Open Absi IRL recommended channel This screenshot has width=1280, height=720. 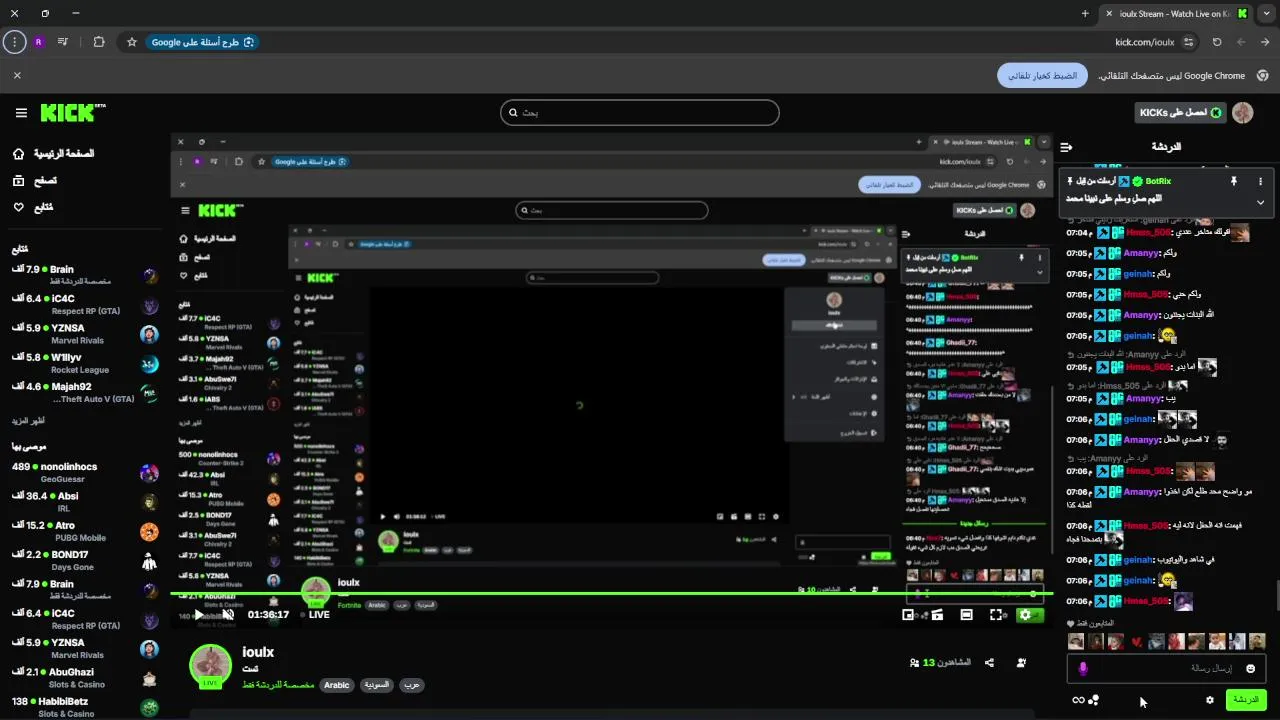[85, 502]
